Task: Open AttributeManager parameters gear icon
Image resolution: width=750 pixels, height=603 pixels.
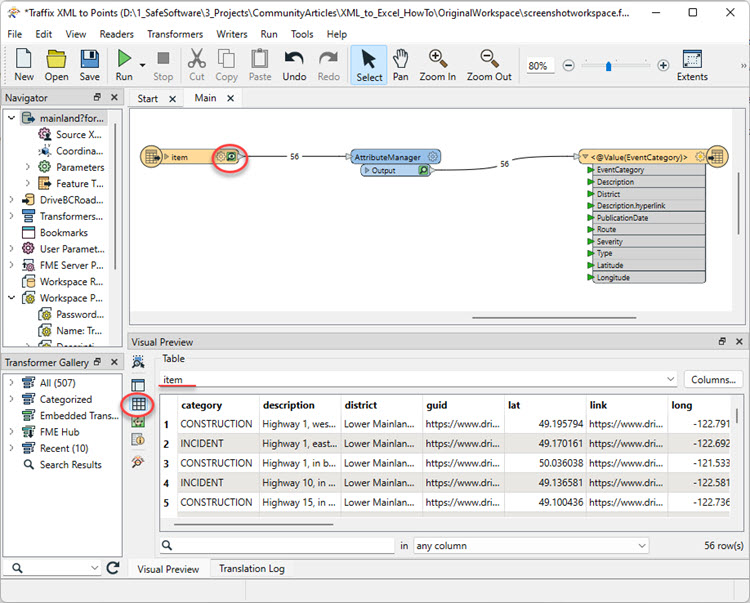Action: (x=432, y=156)
